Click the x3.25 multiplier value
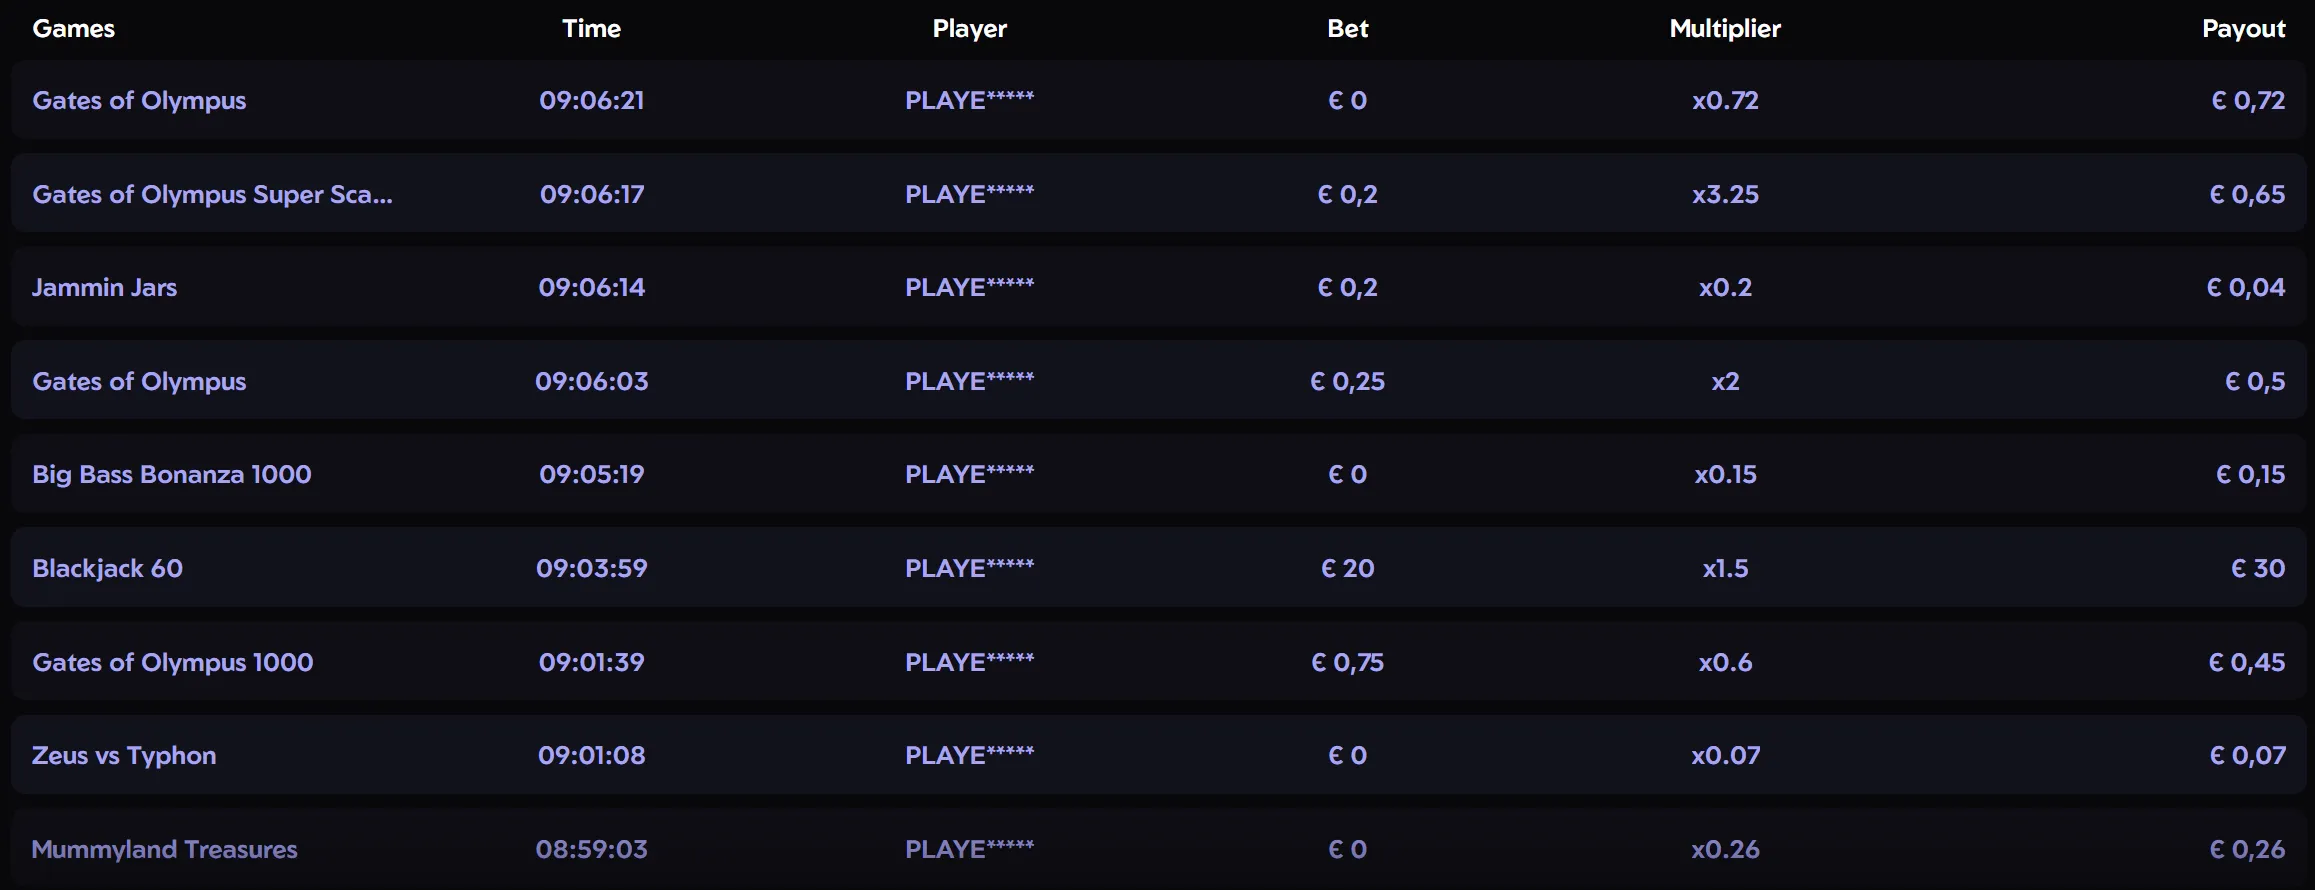 click(1724, 194)
